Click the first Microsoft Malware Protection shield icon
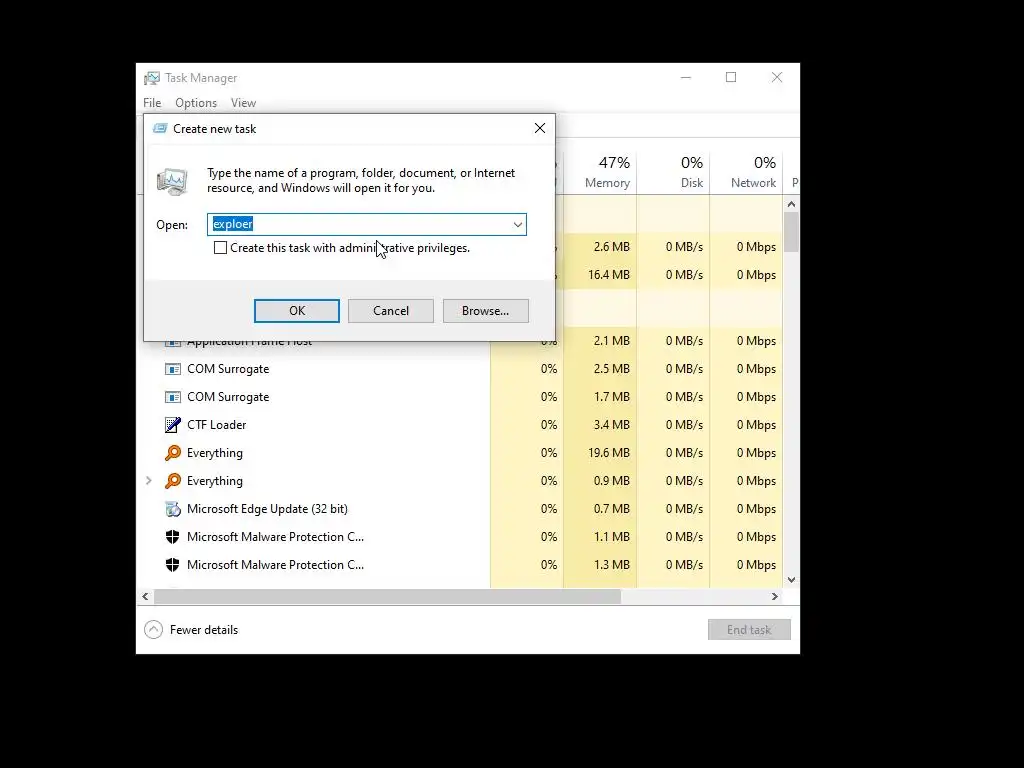This screenshot has height=768, width=1024. (172, 537)
